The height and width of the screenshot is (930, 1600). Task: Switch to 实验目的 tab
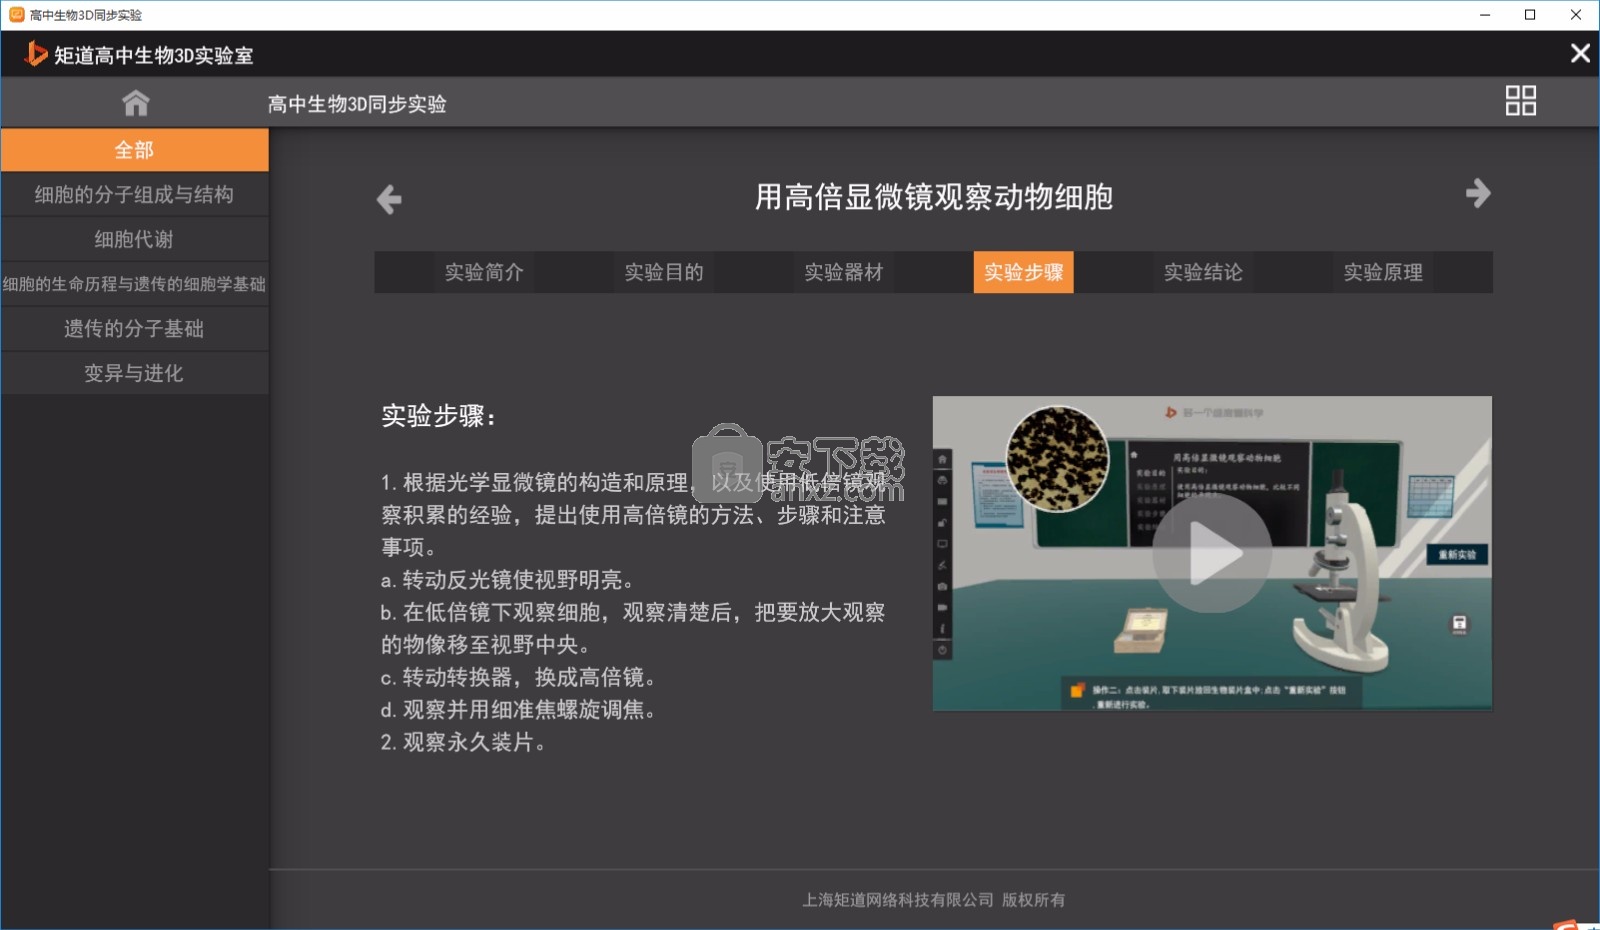664,272
